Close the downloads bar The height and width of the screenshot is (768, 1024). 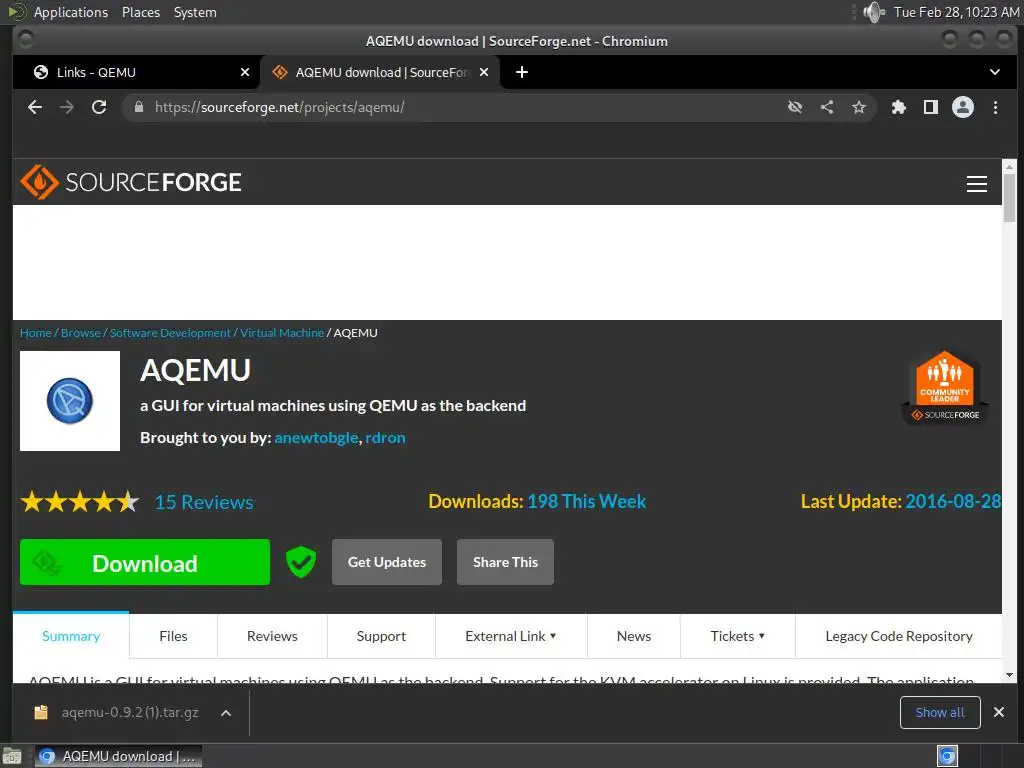(999, 712)
